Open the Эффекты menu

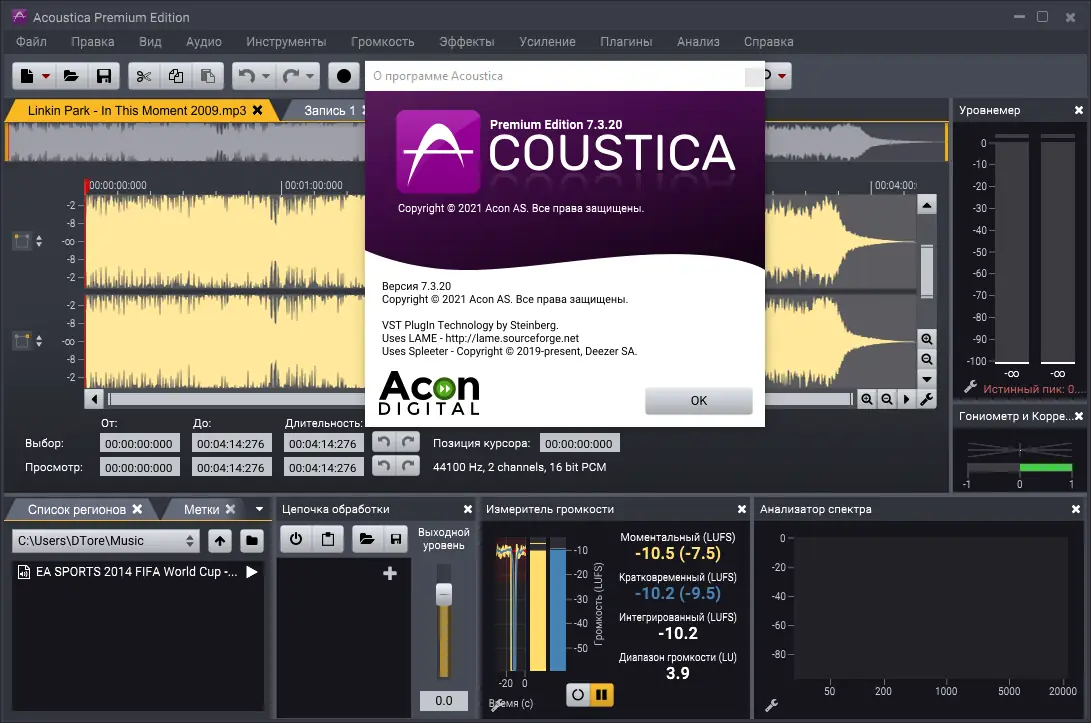click(x=466, y=42)
